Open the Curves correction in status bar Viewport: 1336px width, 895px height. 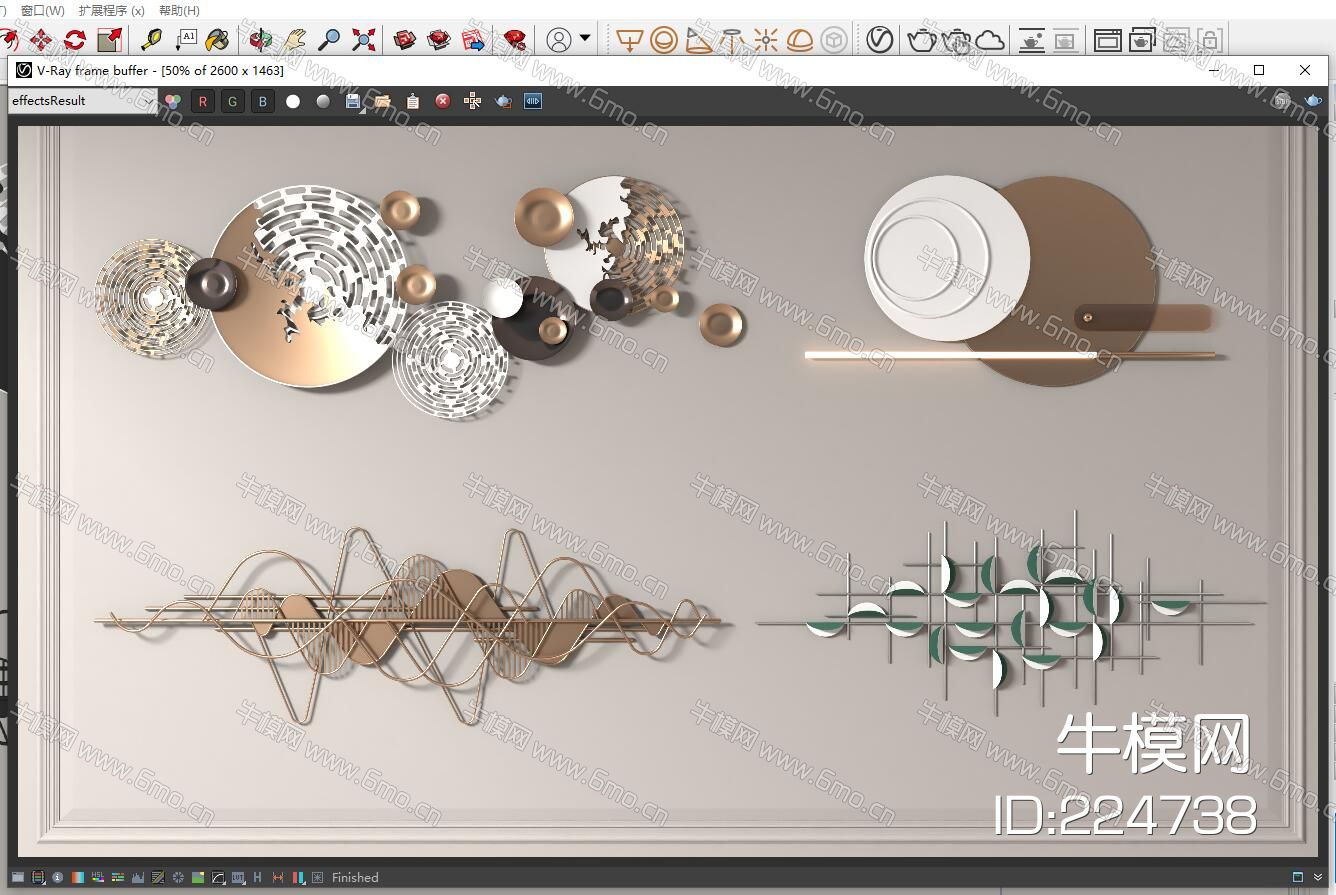click(x=218, y=877)
